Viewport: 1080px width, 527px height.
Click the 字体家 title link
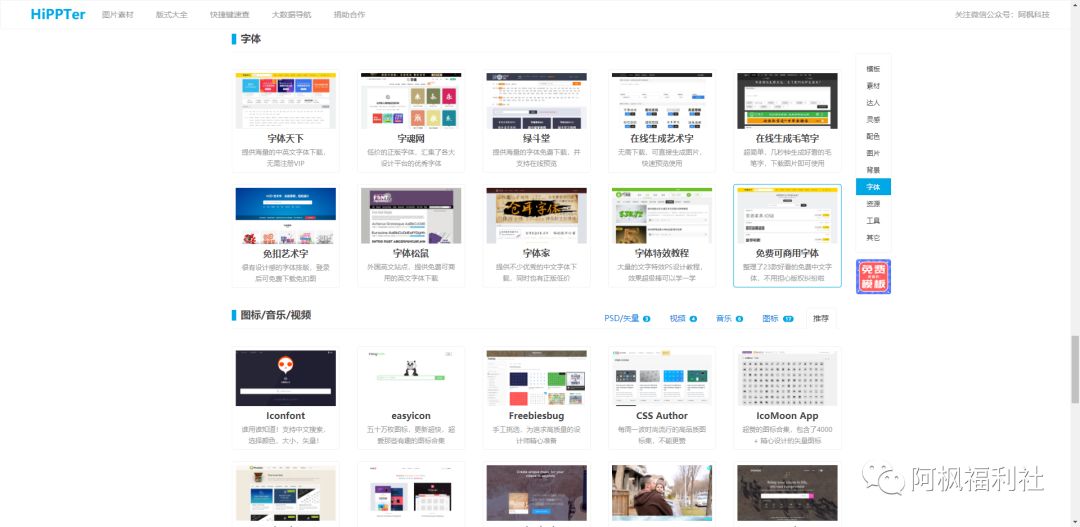point(537,254)
